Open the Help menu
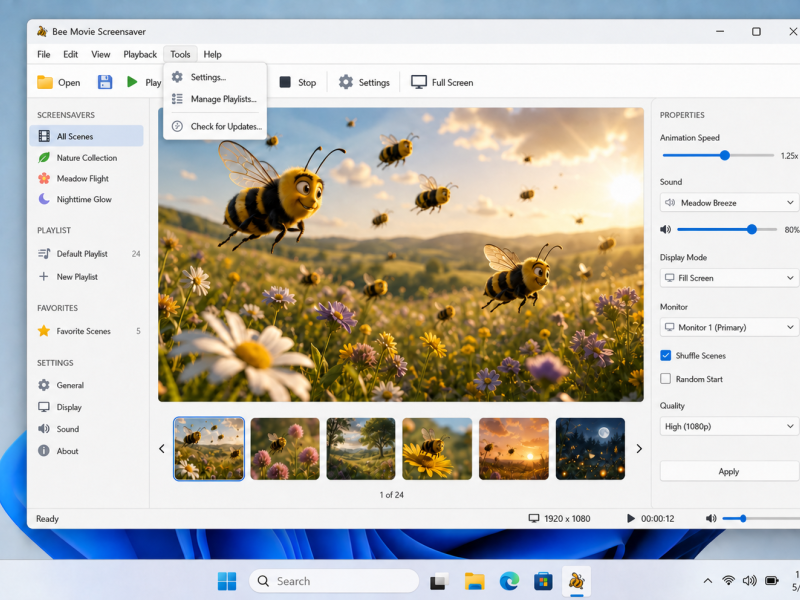The height and width of the screenshot is (600, 800). (x=212, y=55)
